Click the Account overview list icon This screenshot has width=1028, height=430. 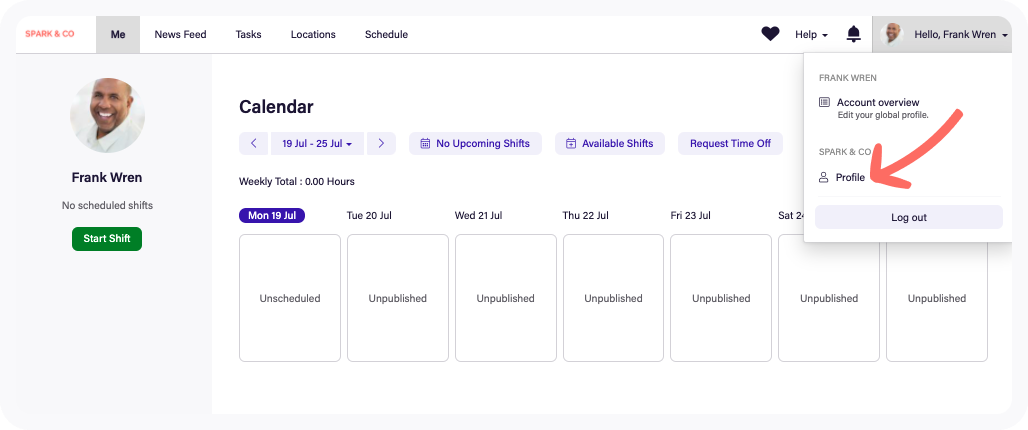point(825,102)
